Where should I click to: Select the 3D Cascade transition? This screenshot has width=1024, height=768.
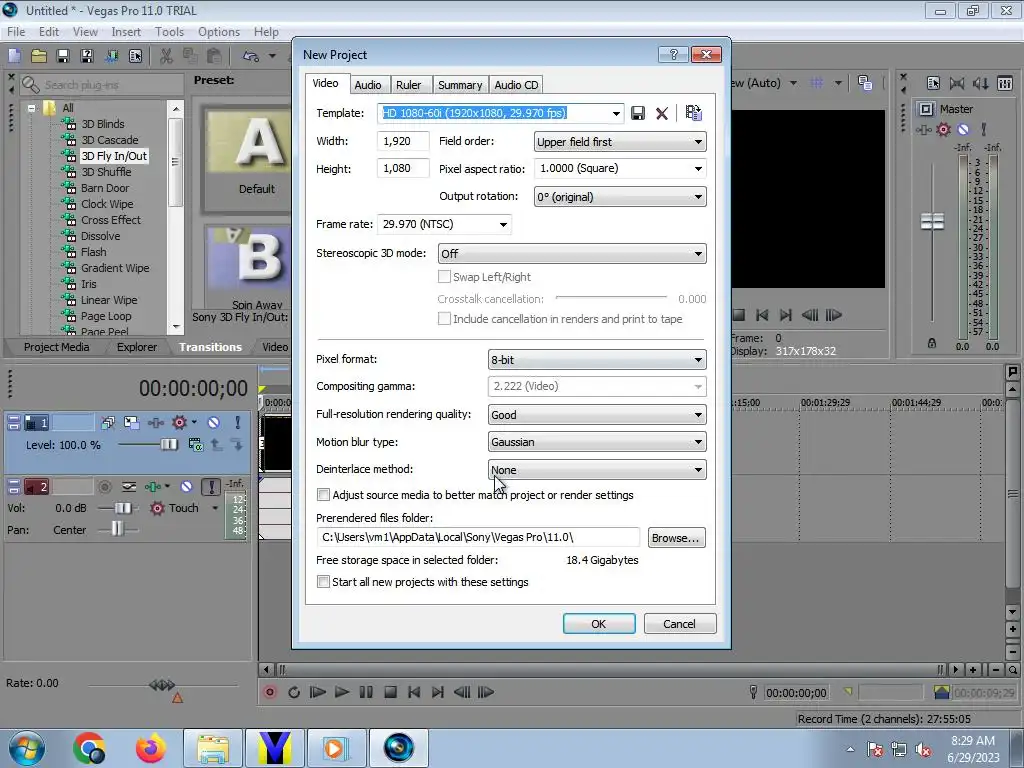[110, 140]
